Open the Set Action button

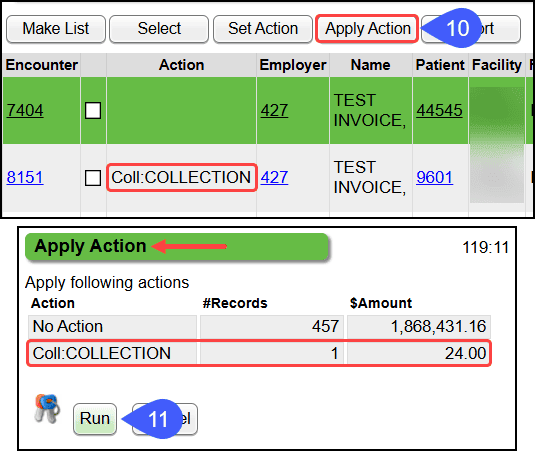[x=263, y=29]
